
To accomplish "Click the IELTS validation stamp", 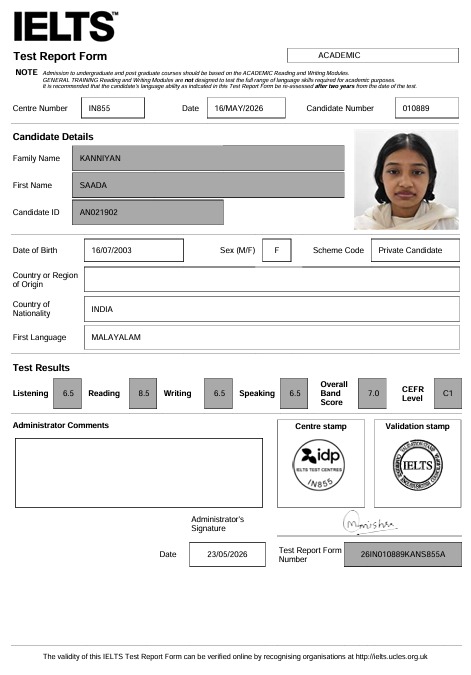I will point(418,465).
